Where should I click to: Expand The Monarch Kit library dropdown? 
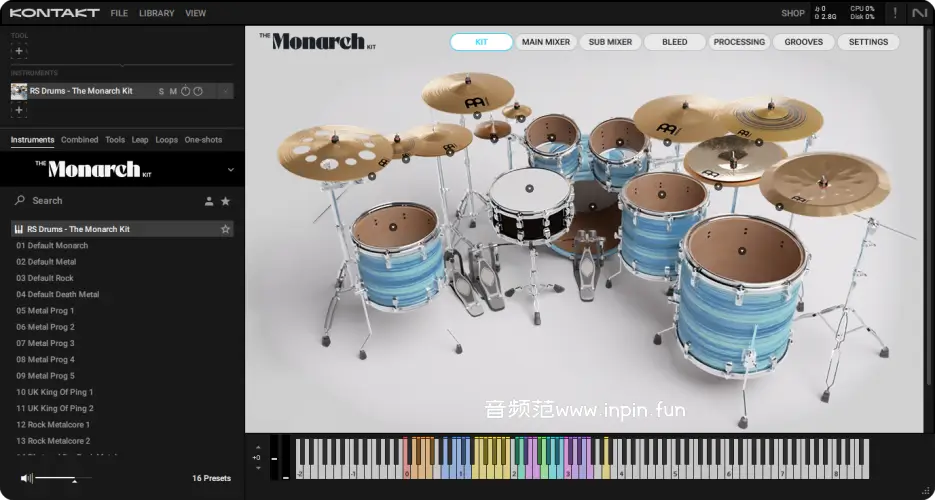[x=231, y=170]
